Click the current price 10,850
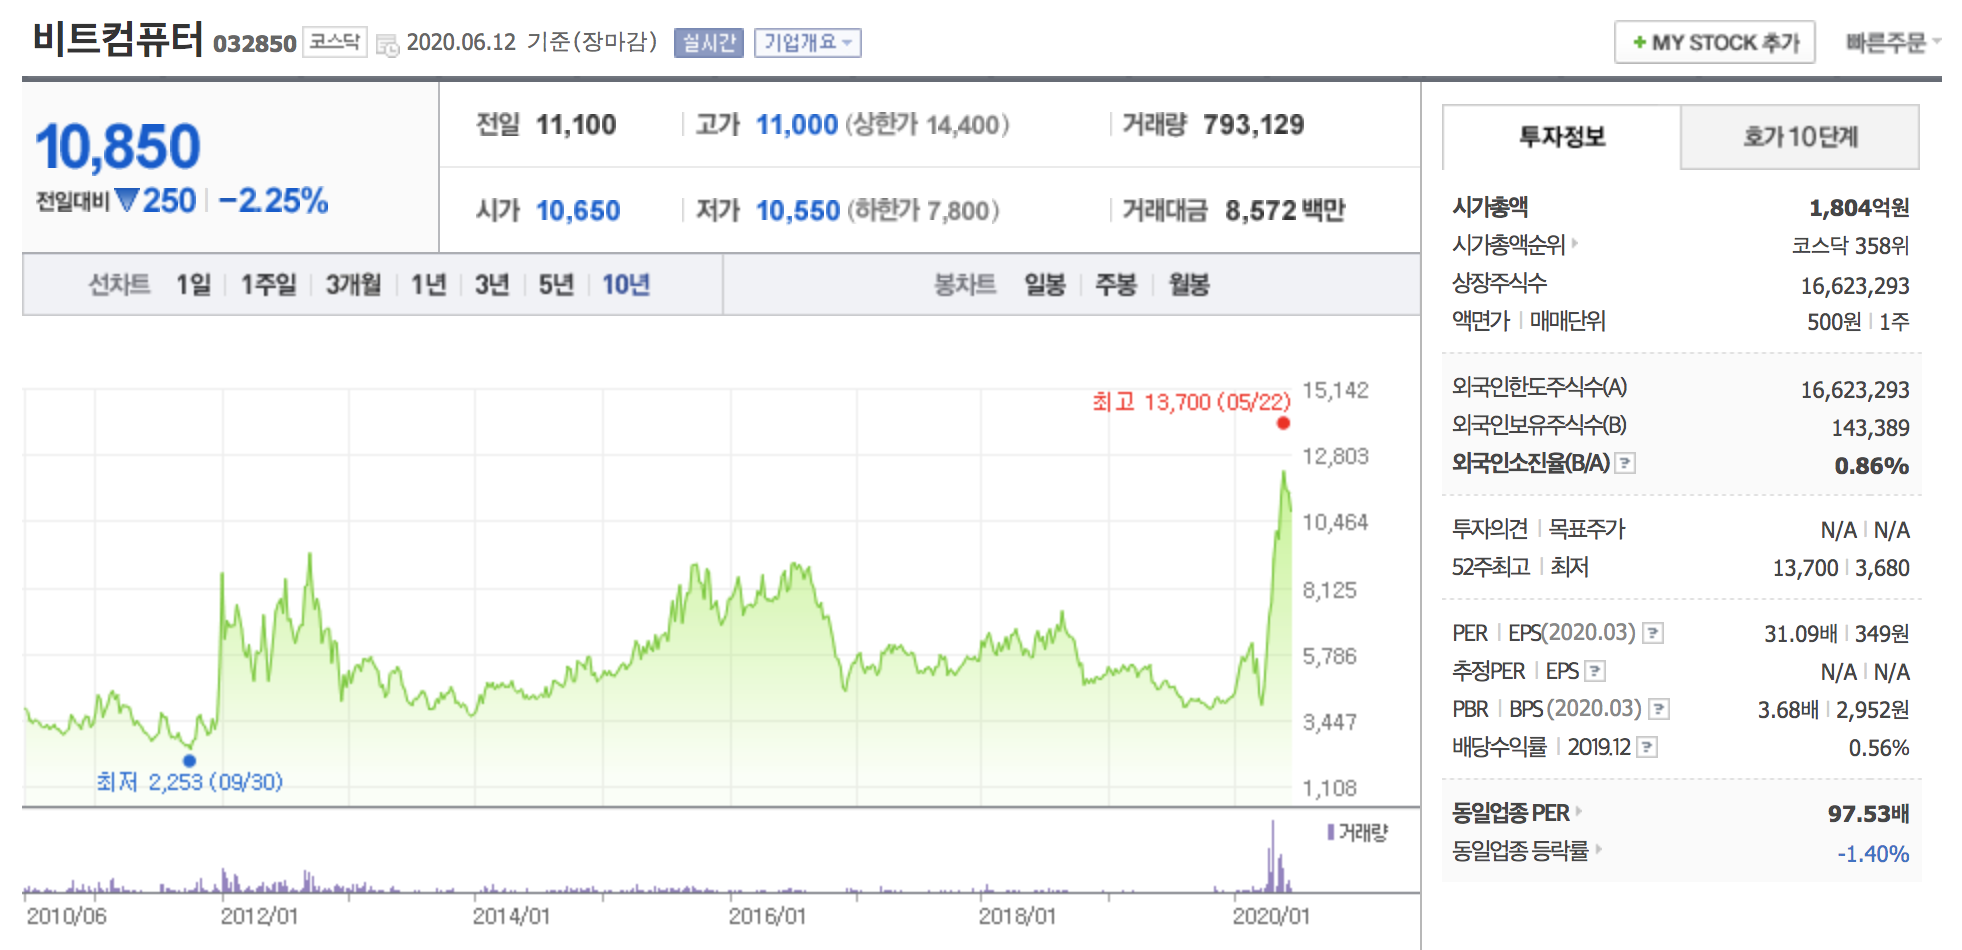This screenshot has width=1962, height=950. coord(118,147)
